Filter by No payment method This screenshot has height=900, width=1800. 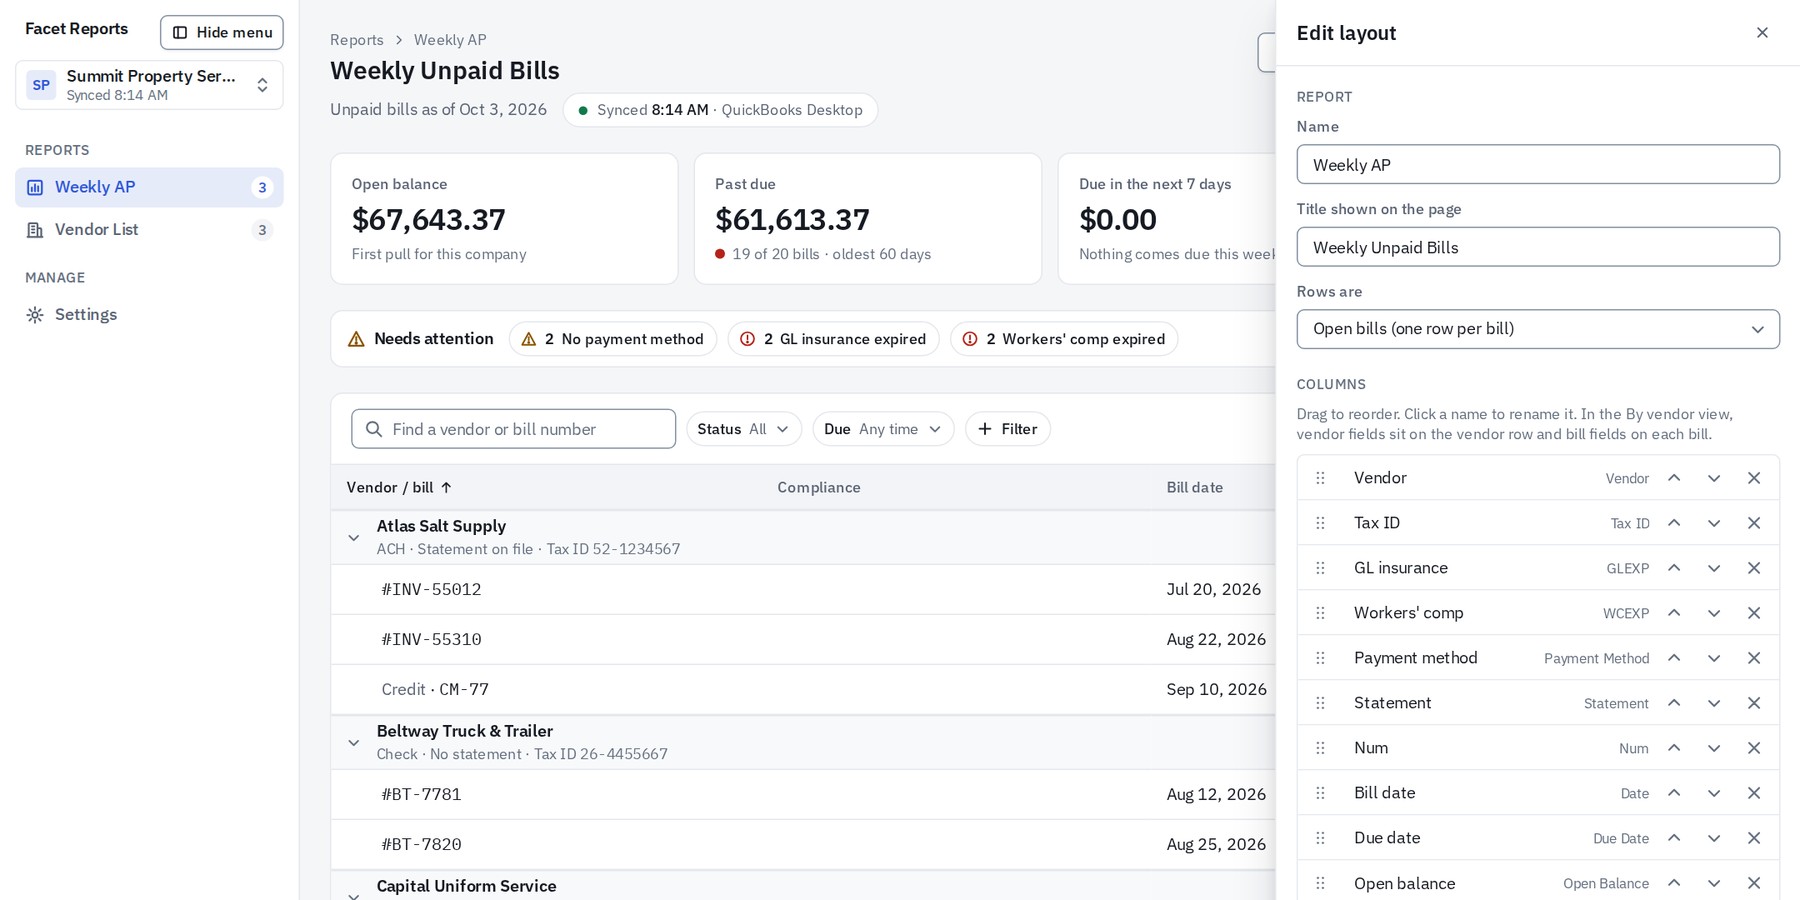click(x=613, y=339)
